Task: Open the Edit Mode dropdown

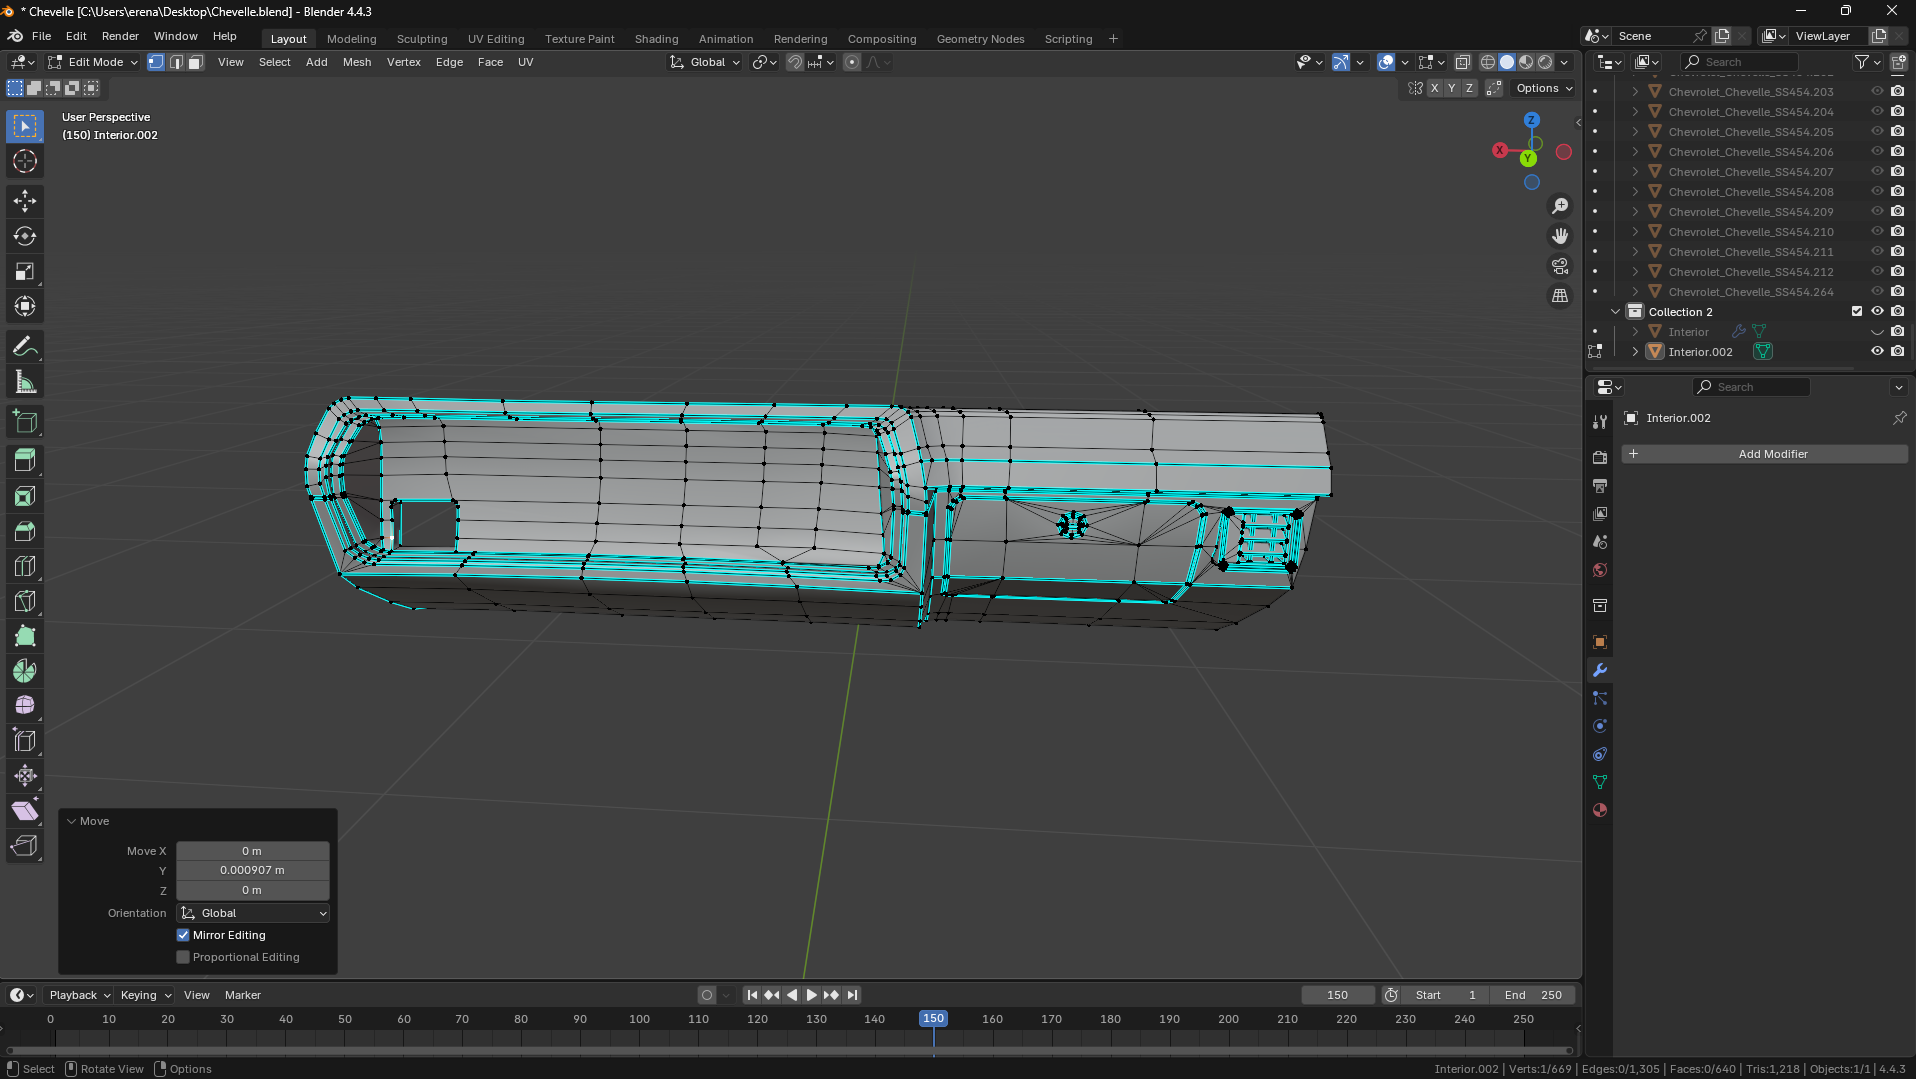Action: click(94, 62)
